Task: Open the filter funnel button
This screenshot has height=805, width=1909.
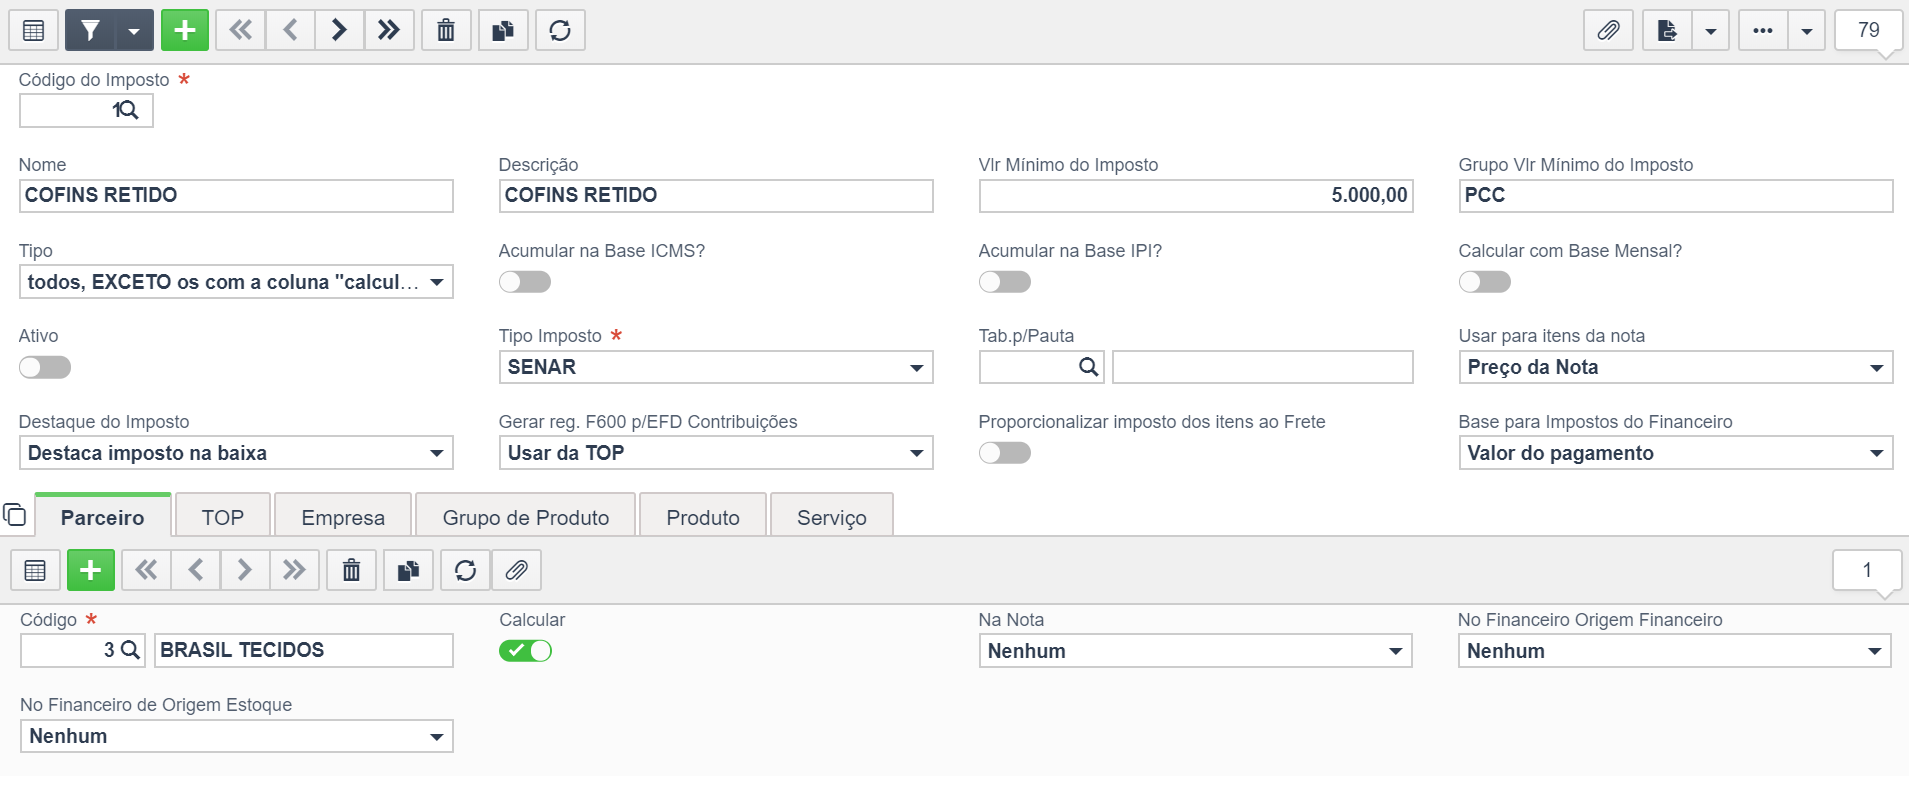Action: (90, 30)
